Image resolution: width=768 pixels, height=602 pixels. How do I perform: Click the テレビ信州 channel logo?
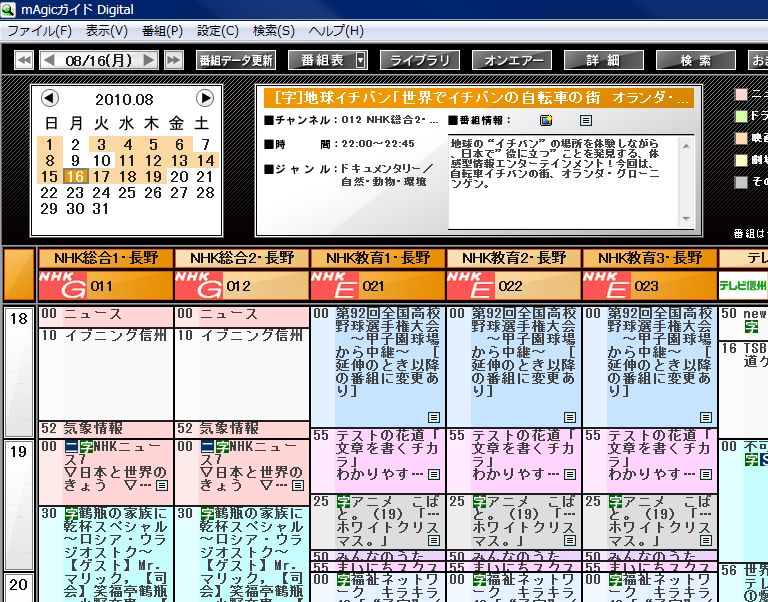point(743,285)
